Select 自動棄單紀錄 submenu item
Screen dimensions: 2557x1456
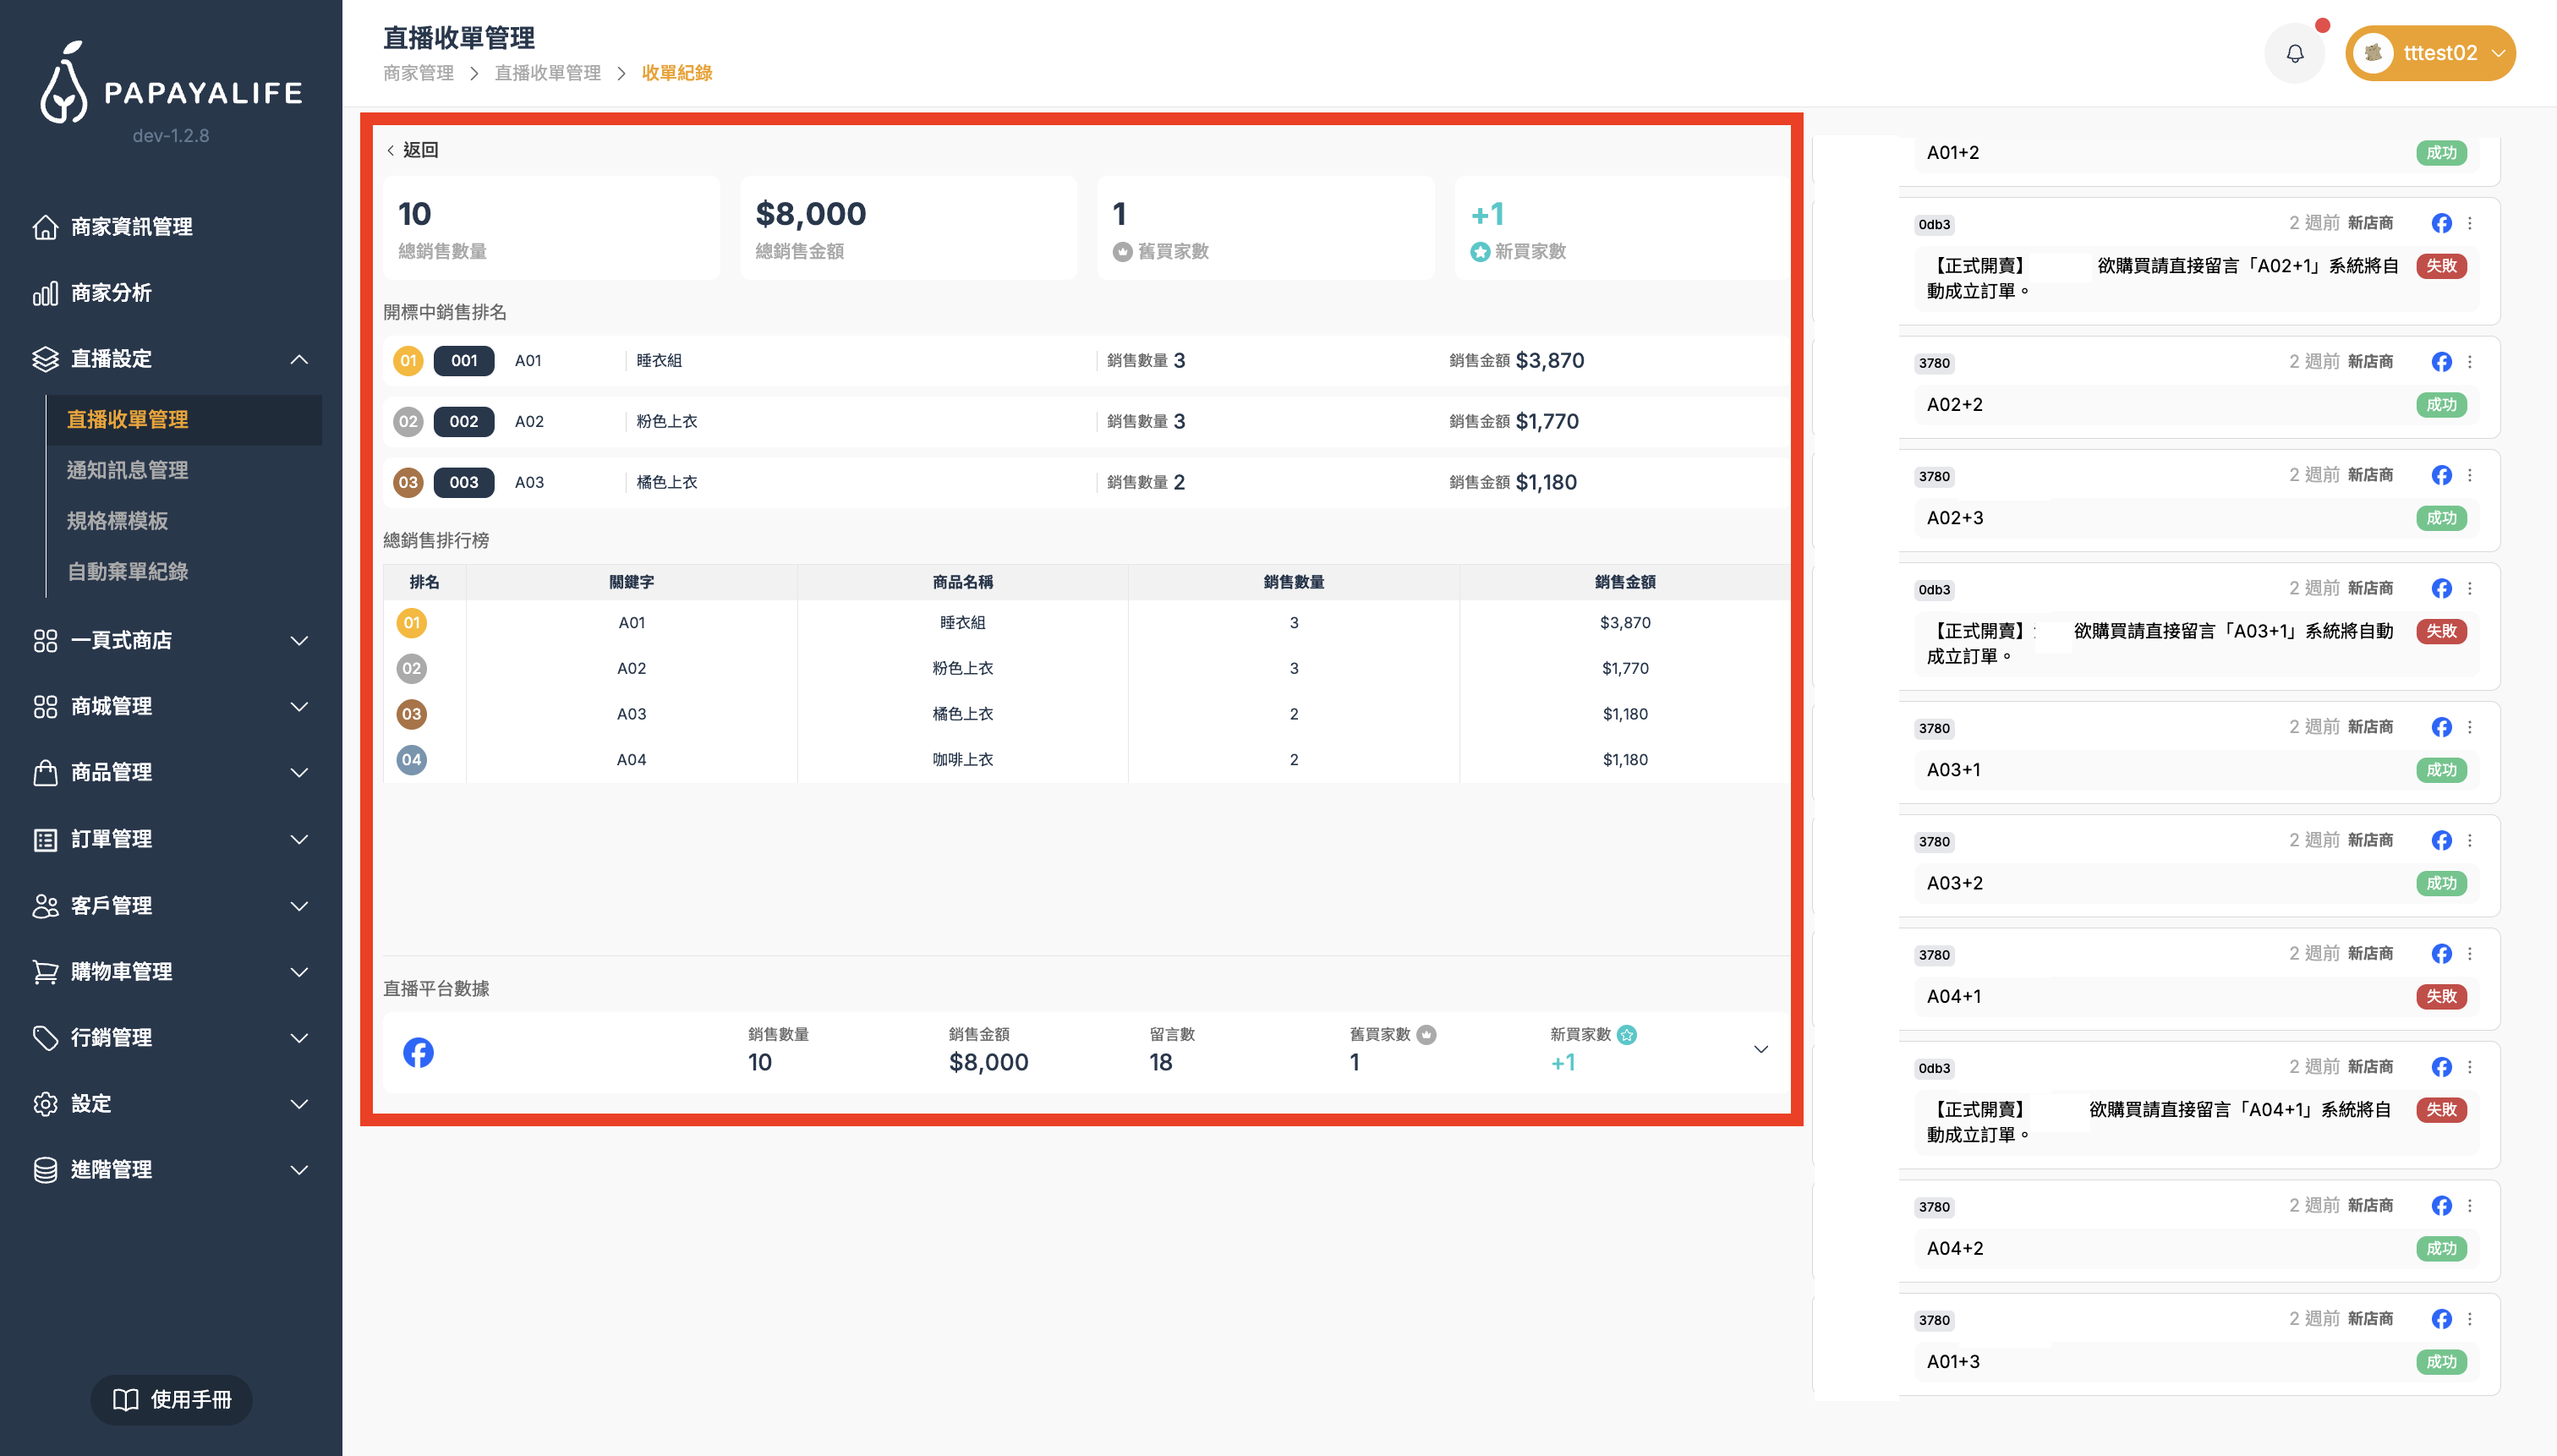[127, 571]
